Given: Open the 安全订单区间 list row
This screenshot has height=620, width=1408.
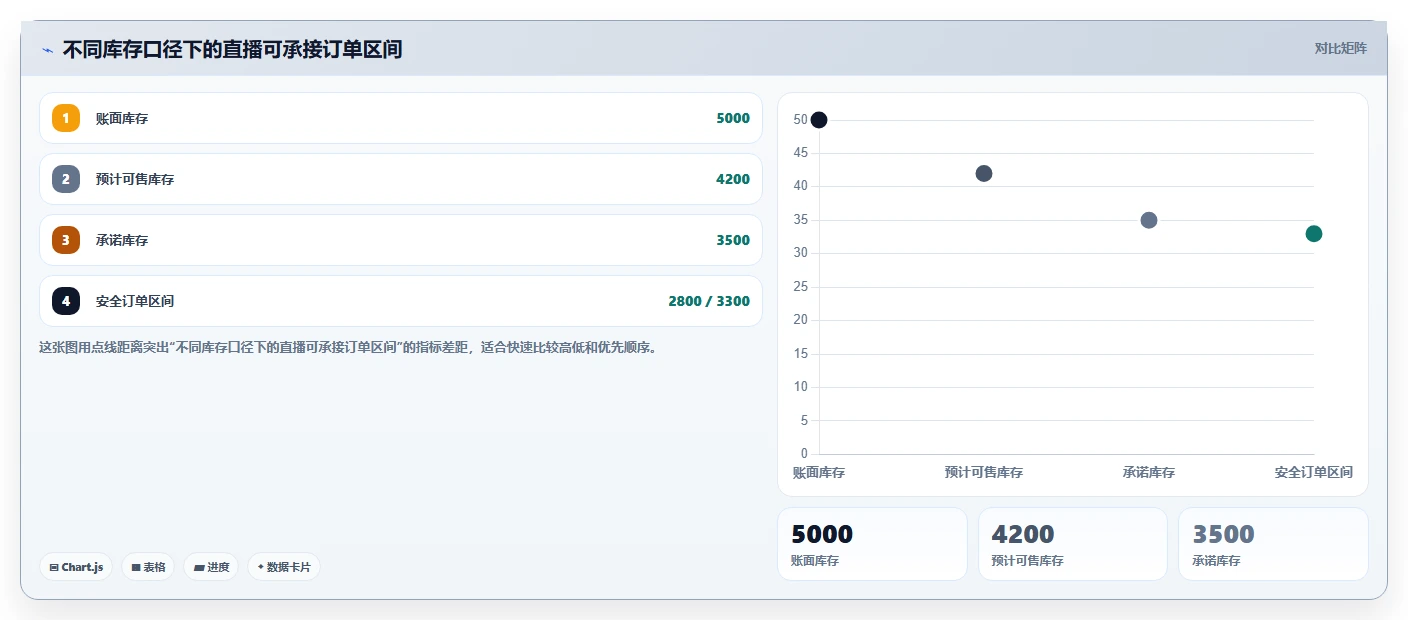Looking at the screenshot, I should point(401,301).
